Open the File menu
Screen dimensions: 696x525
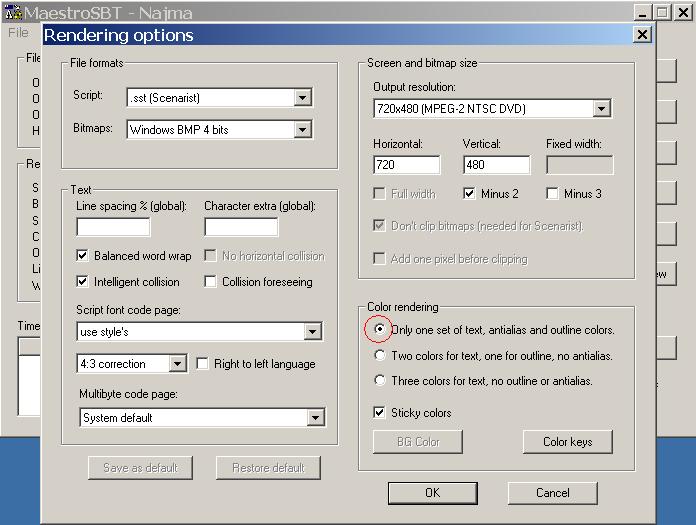pos(18,32)
